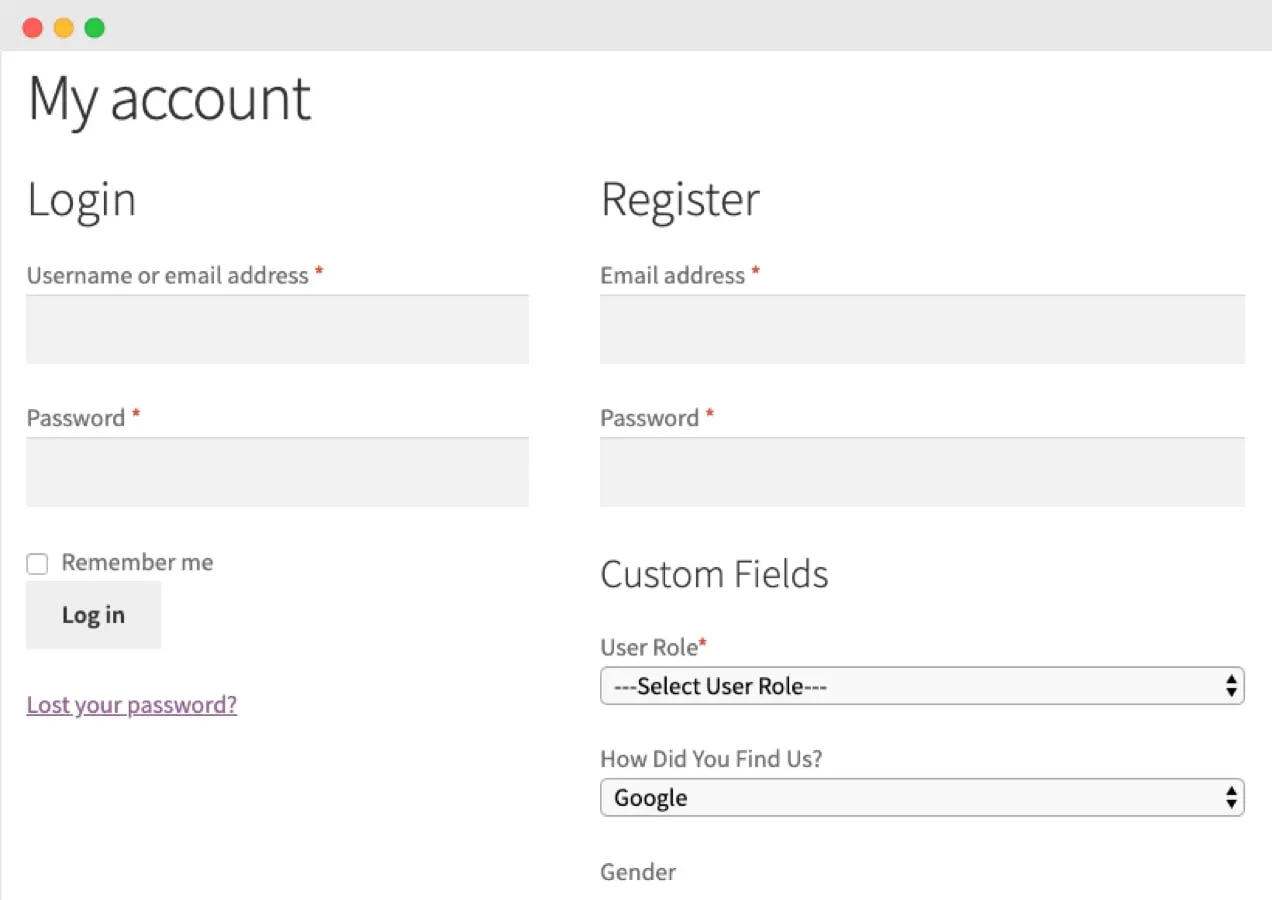Click the Gender field label

(x=638, y=872)
